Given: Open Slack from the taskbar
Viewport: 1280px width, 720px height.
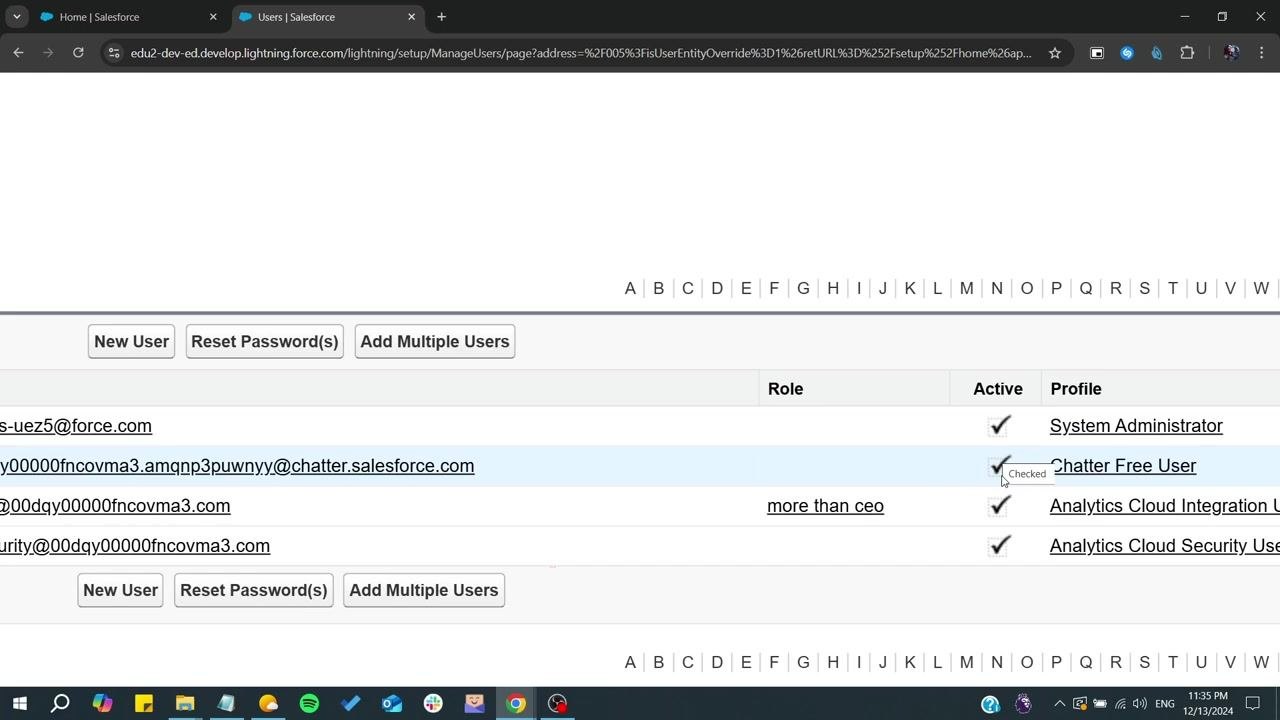Looking at the screenshot, I should point(433,703).
